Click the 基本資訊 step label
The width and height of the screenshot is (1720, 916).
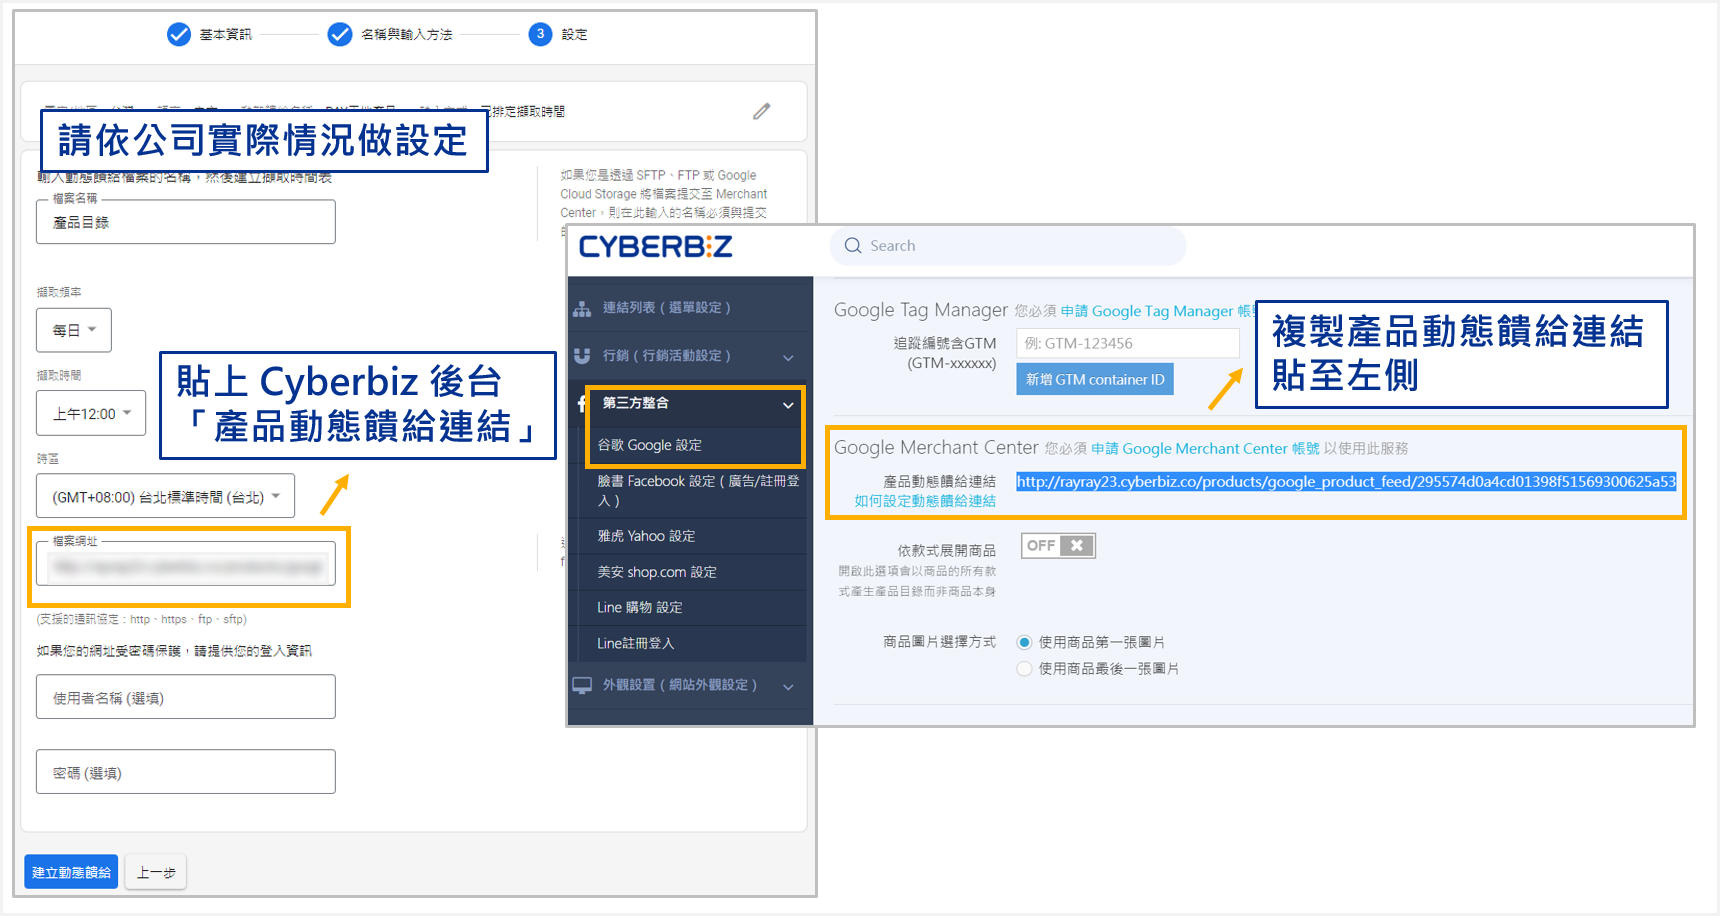226,35
